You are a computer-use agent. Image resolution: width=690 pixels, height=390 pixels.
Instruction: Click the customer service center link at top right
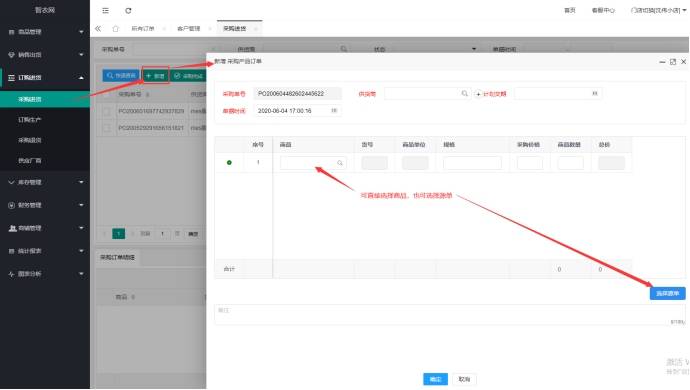pos(603,11)
